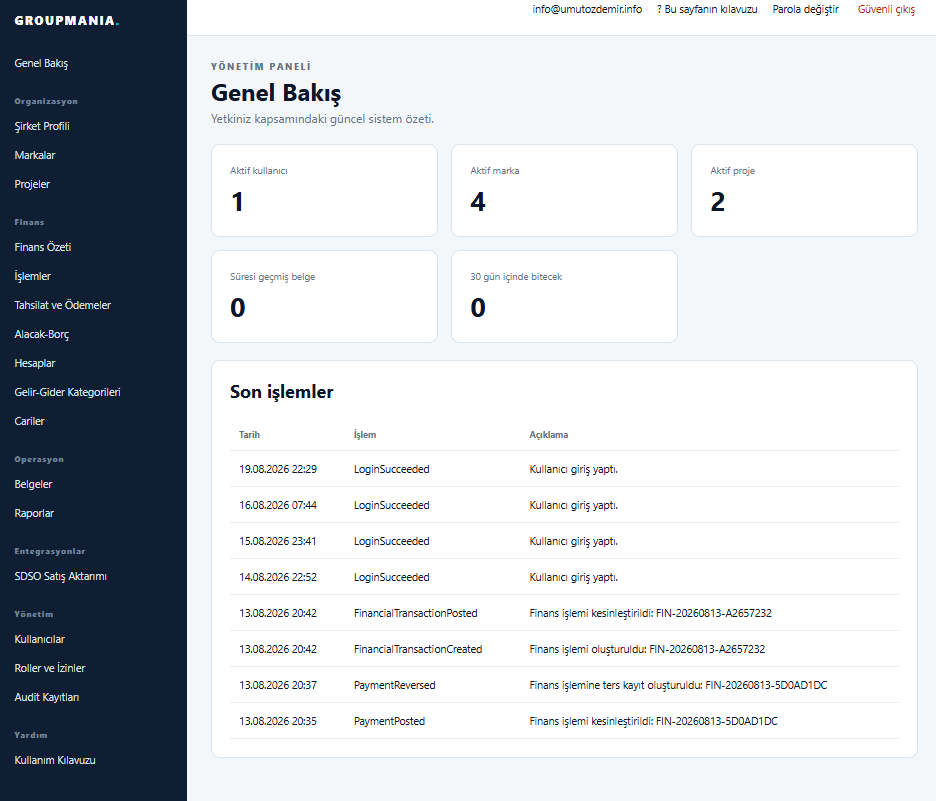Click the FinancialTransactionPosted cell
Screen dimensions: 936x801
pyautogui.click(x=415, y=613)
